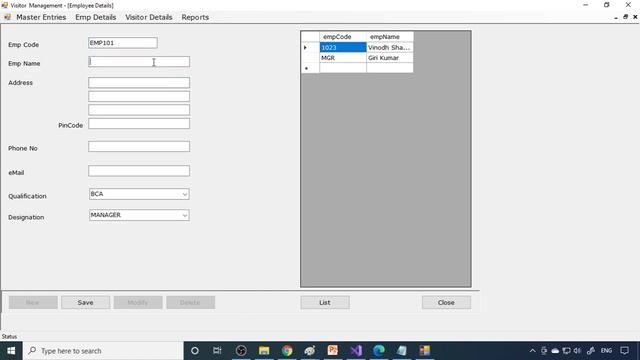Image resolution: width=640 pixels, height=360 pixels.
Task: Click the Phone No input field
Action: point(139,147)
